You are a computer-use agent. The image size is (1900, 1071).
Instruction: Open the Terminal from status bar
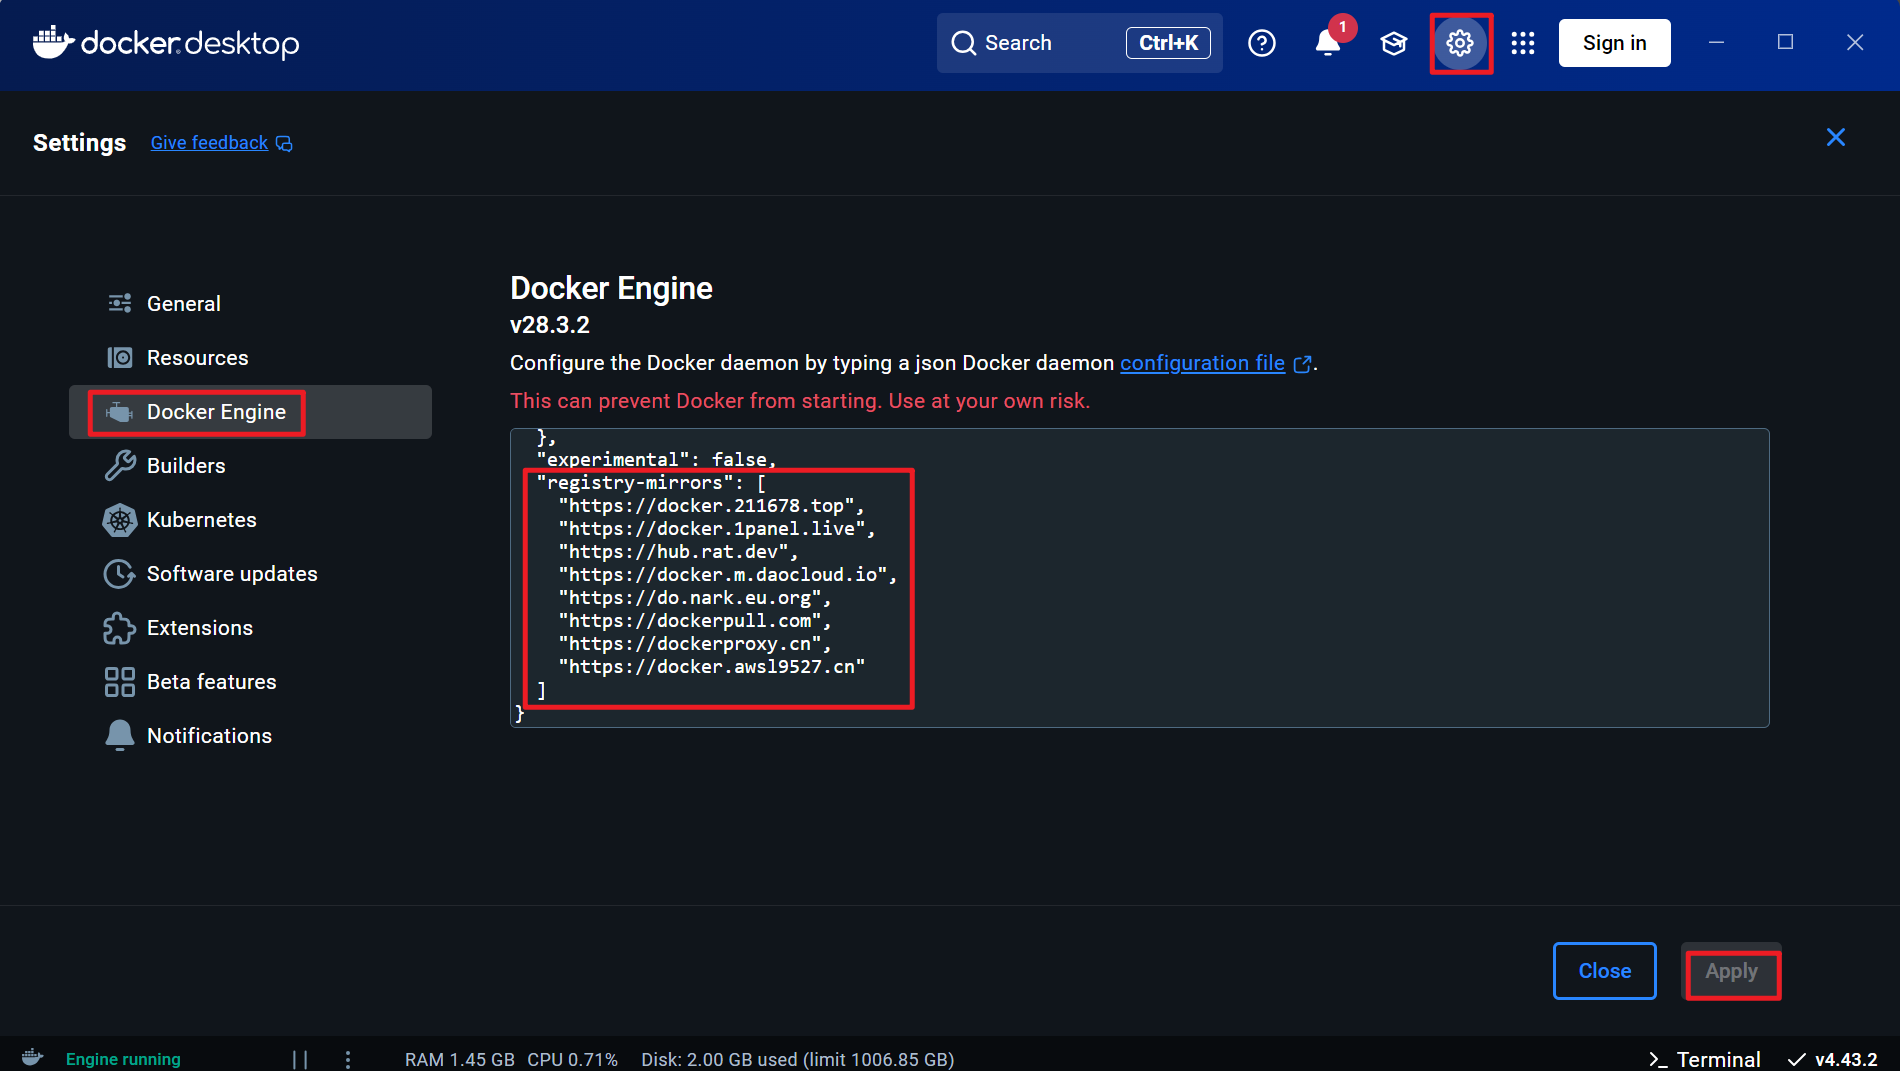(x=1705, y=1059)
